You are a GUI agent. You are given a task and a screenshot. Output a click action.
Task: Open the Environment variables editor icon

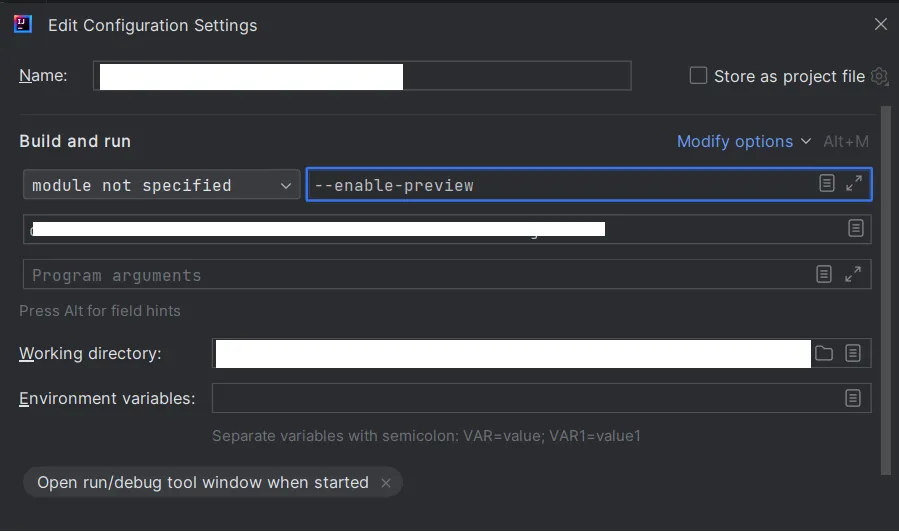point(853,398)
